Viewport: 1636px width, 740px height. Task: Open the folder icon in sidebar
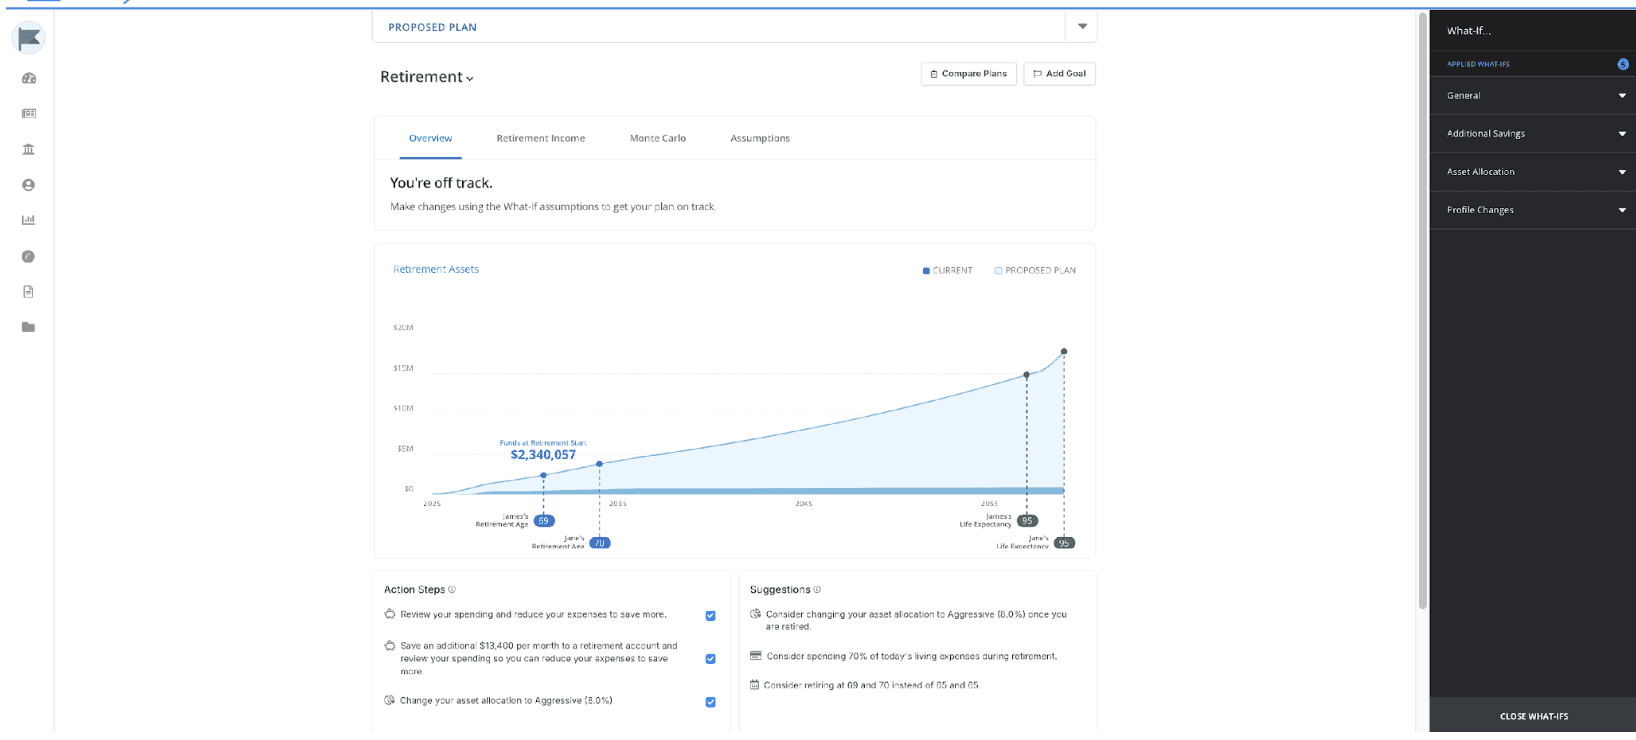[x=28, y=327]
